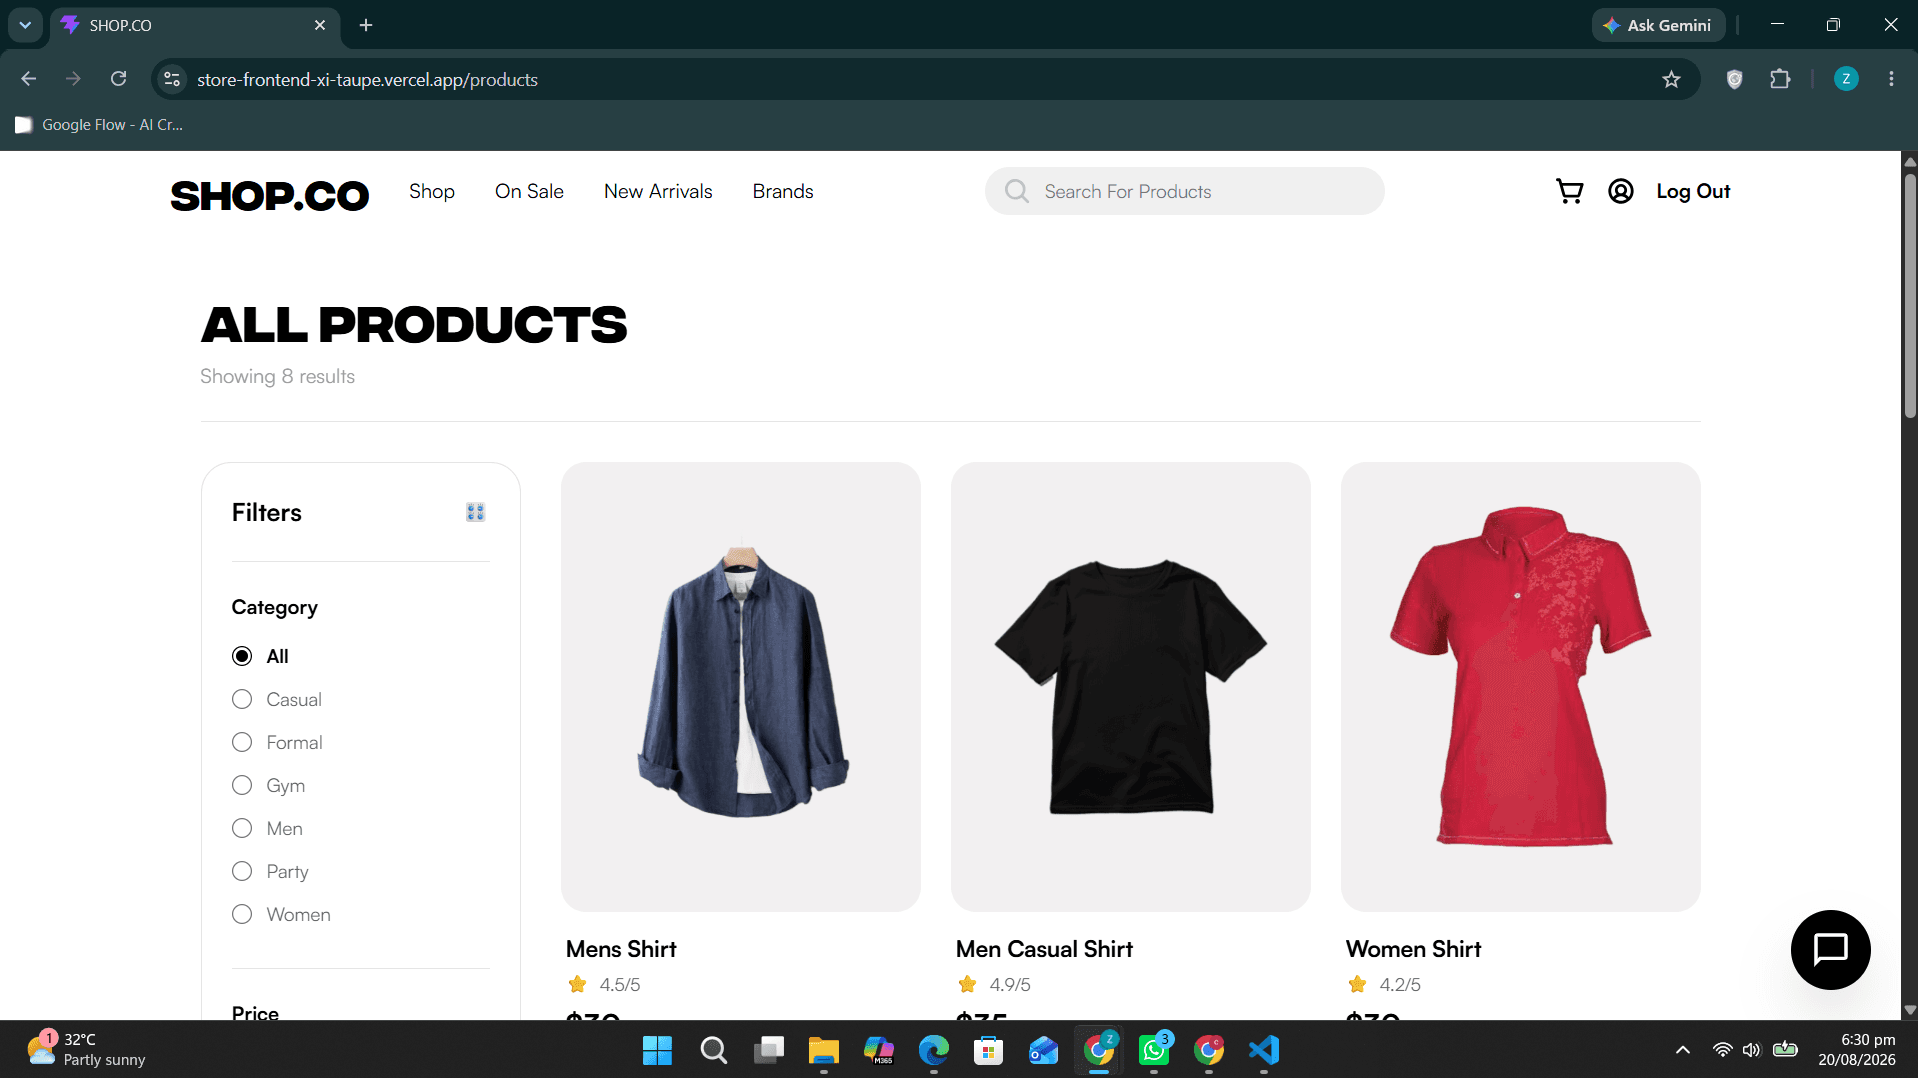This screenshot has width=1918, height=1078.
Task: Open the Google Flow bookmark
Action: pyautogui.click(x=99, y=125)
